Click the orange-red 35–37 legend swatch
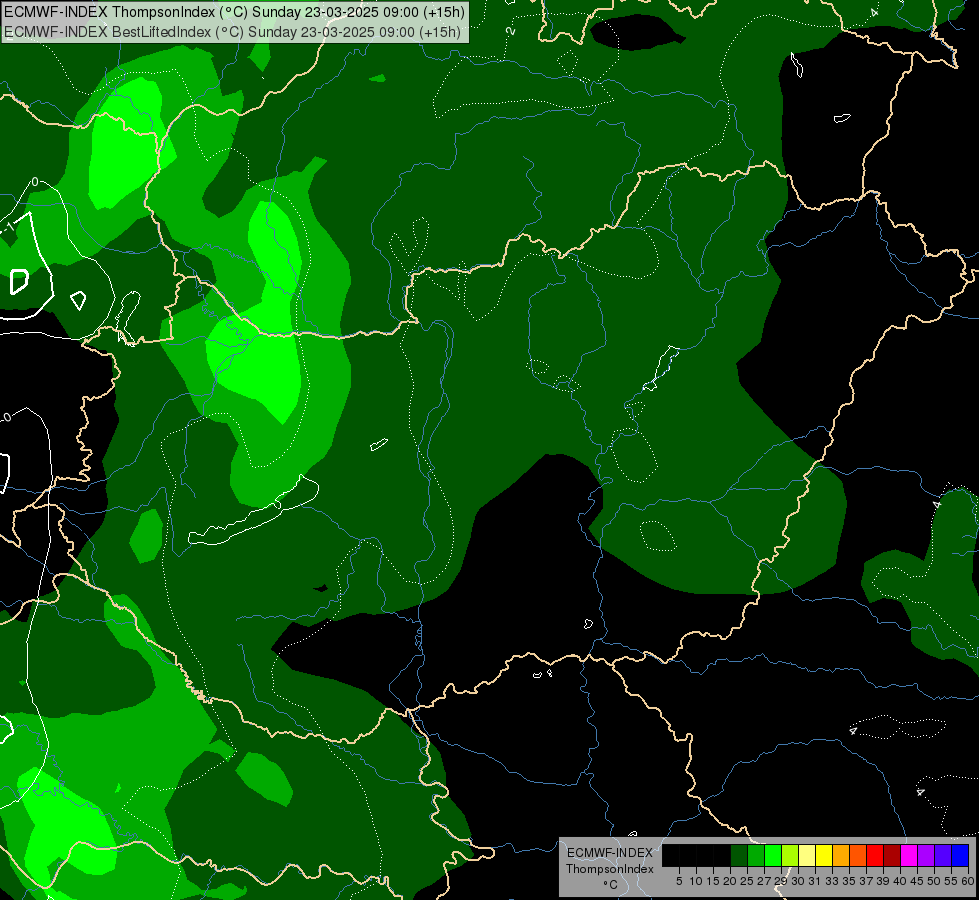 pyautogui.click(x=858, y=855)
